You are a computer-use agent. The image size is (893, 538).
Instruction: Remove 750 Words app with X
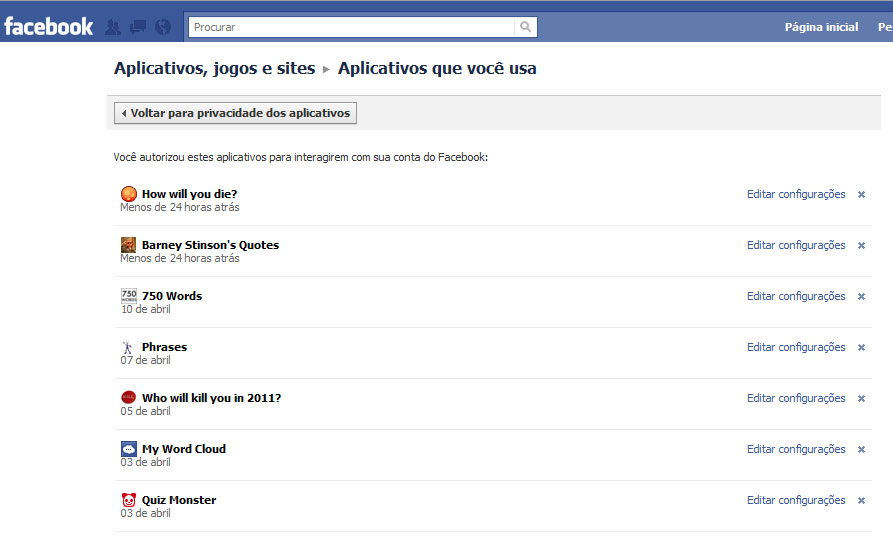(861, 297)
